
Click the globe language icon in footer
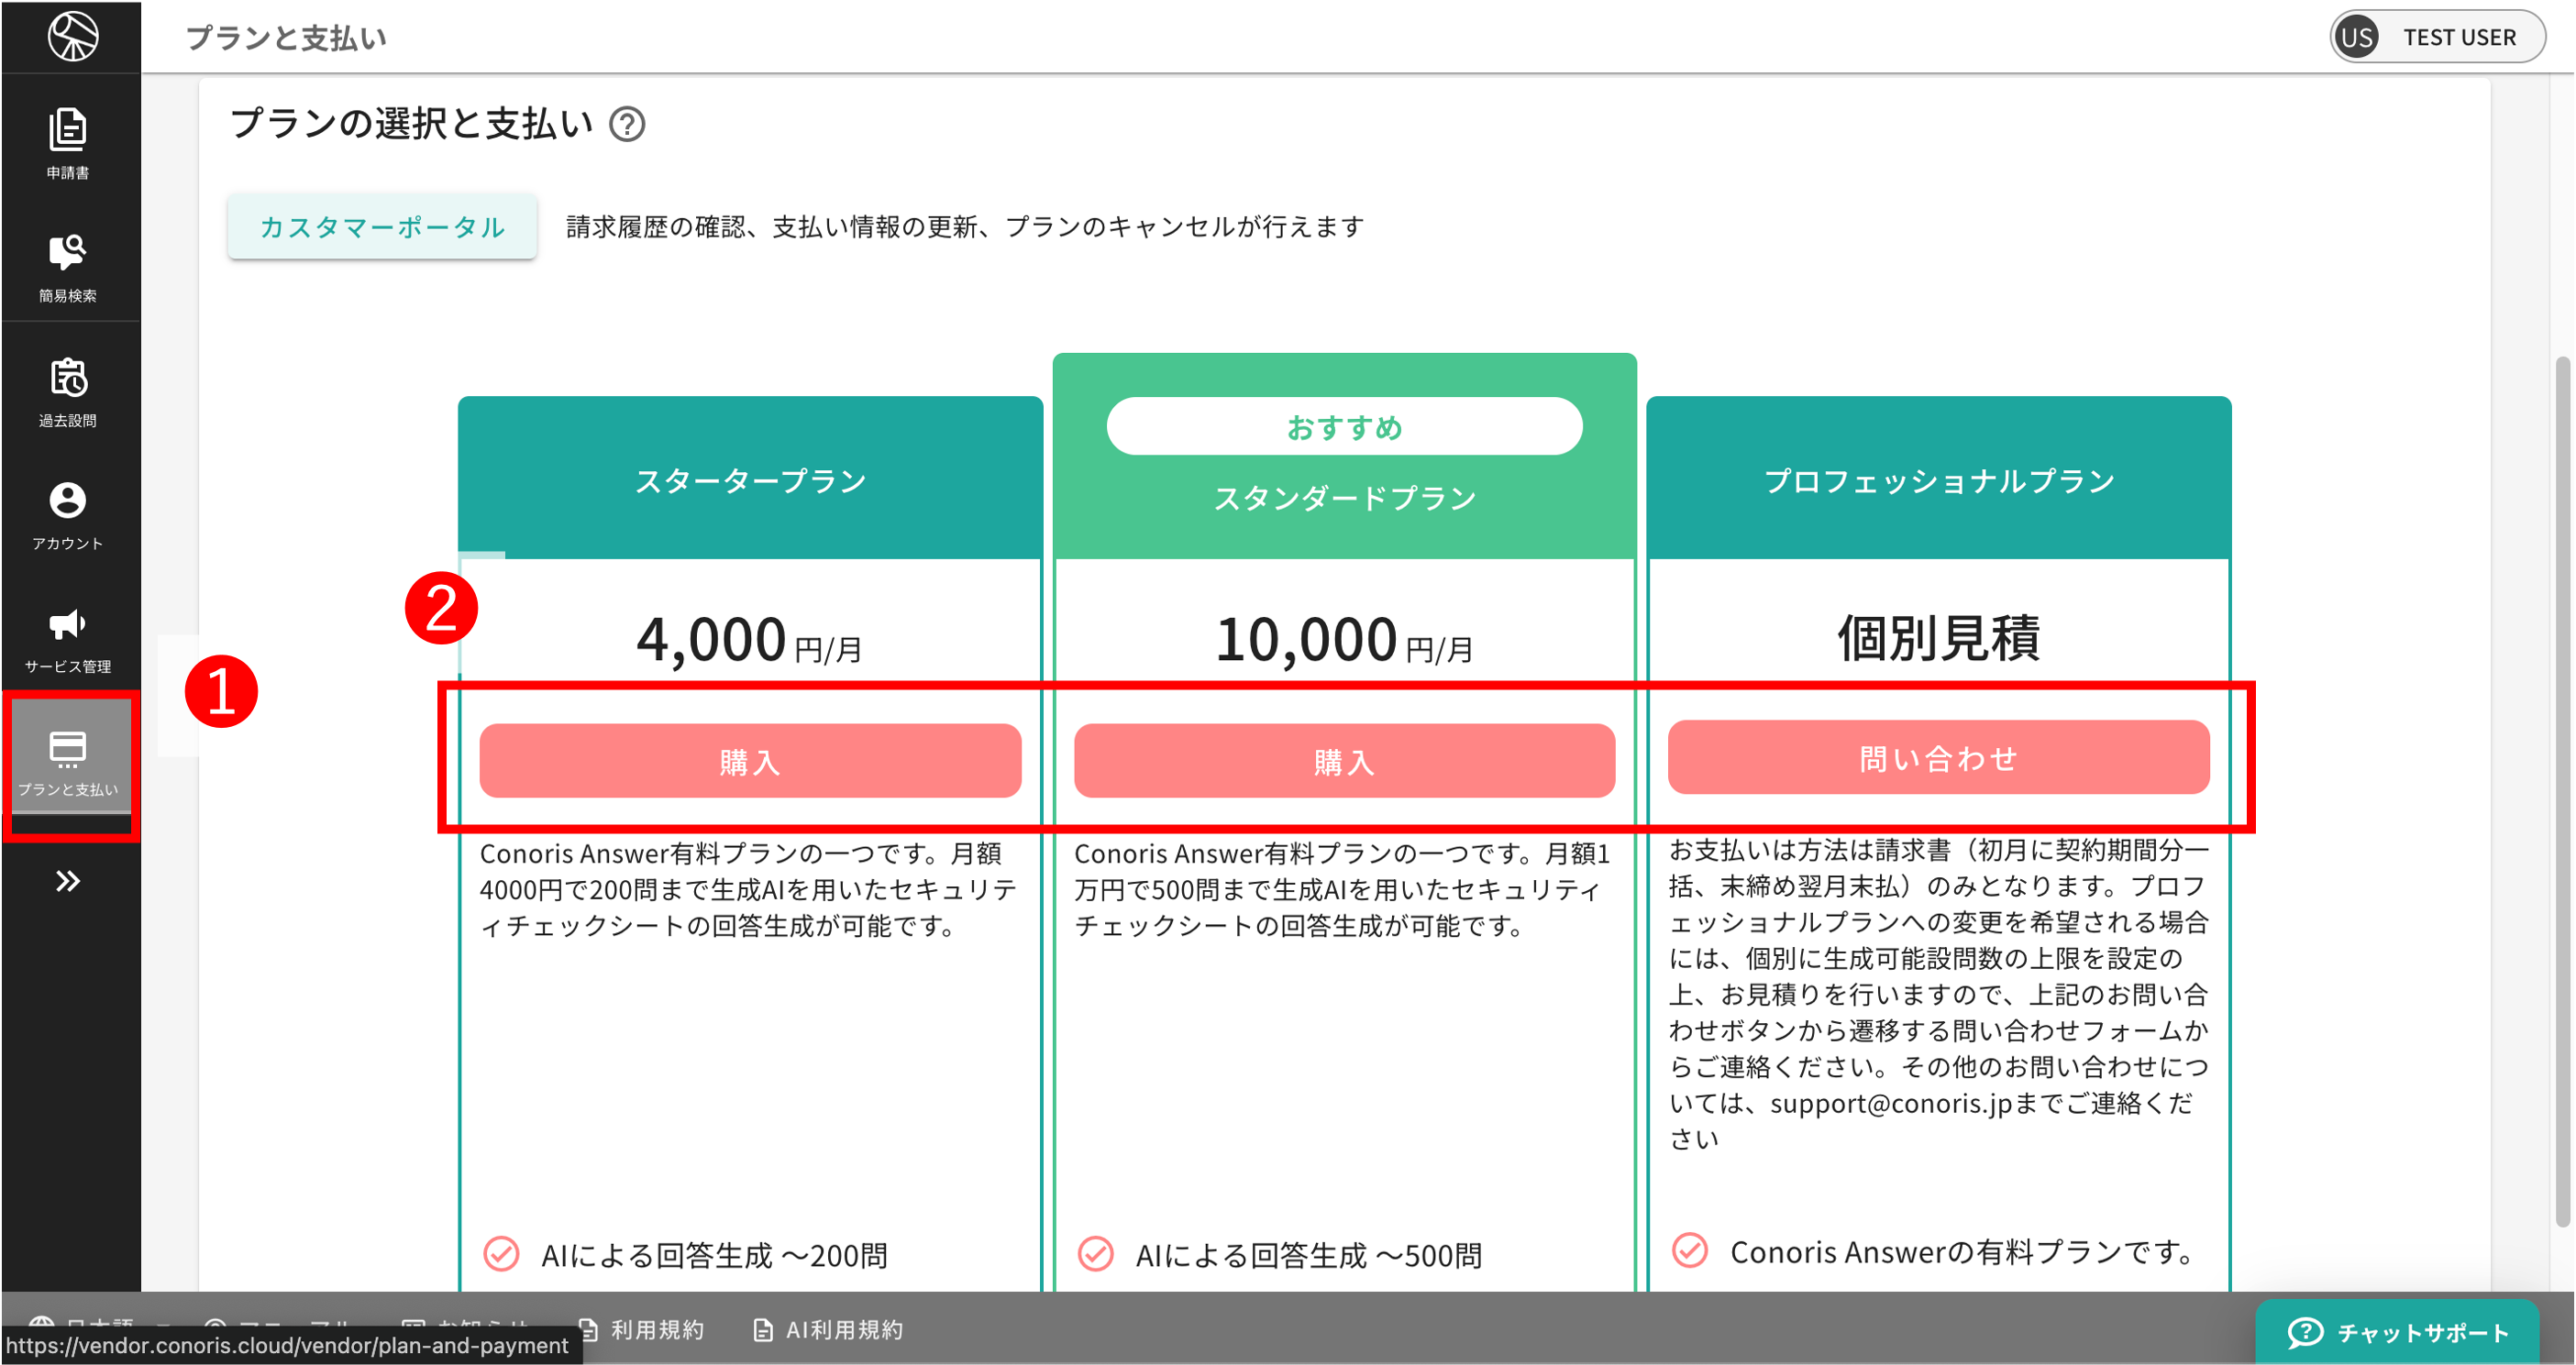[42, 1322]
